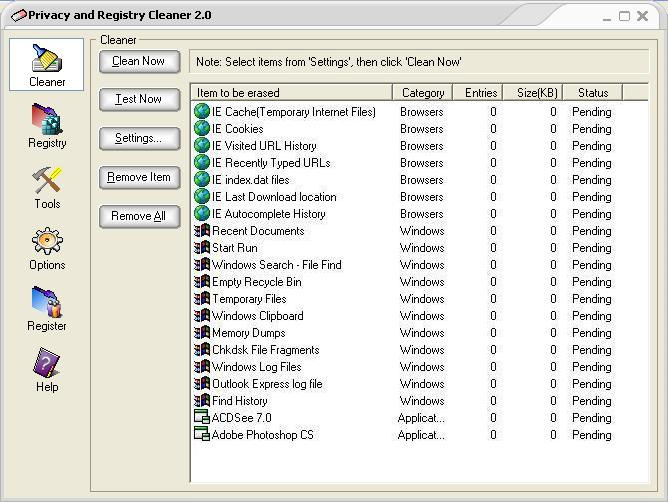
Task: Sort list by Category column header
Action: tap(422, 92)
